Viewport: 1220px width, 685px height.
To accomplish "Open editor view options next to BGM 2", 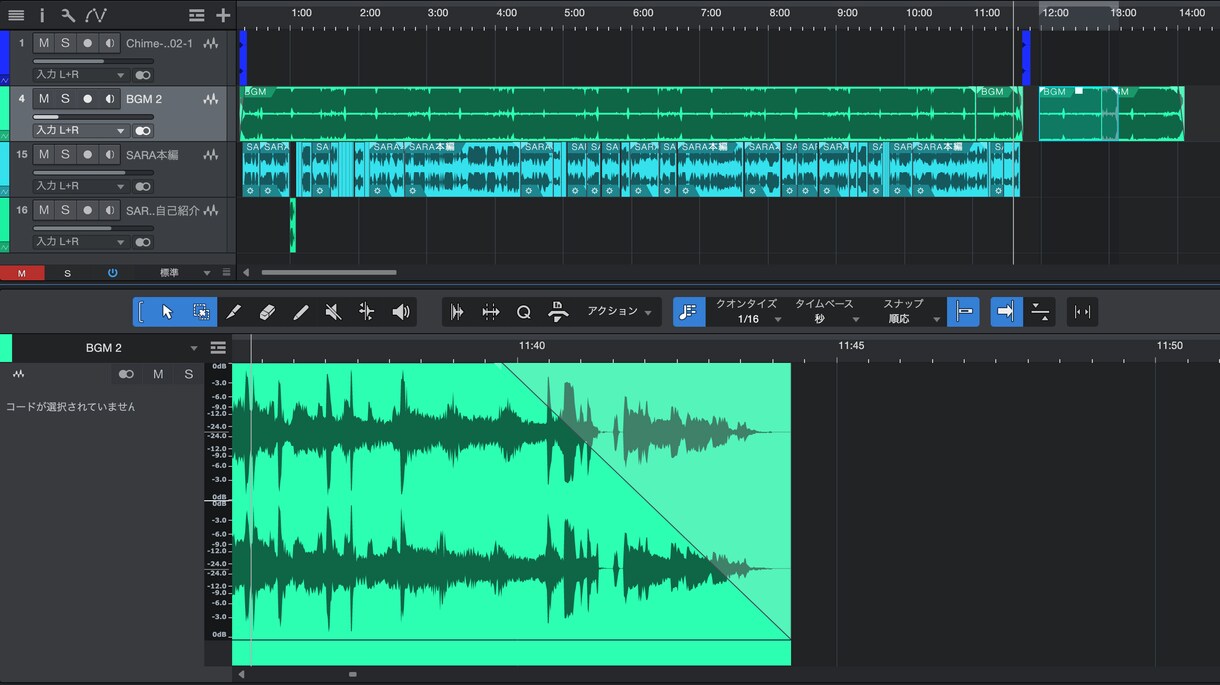I will pyautogui.click(x=218, y=348).
